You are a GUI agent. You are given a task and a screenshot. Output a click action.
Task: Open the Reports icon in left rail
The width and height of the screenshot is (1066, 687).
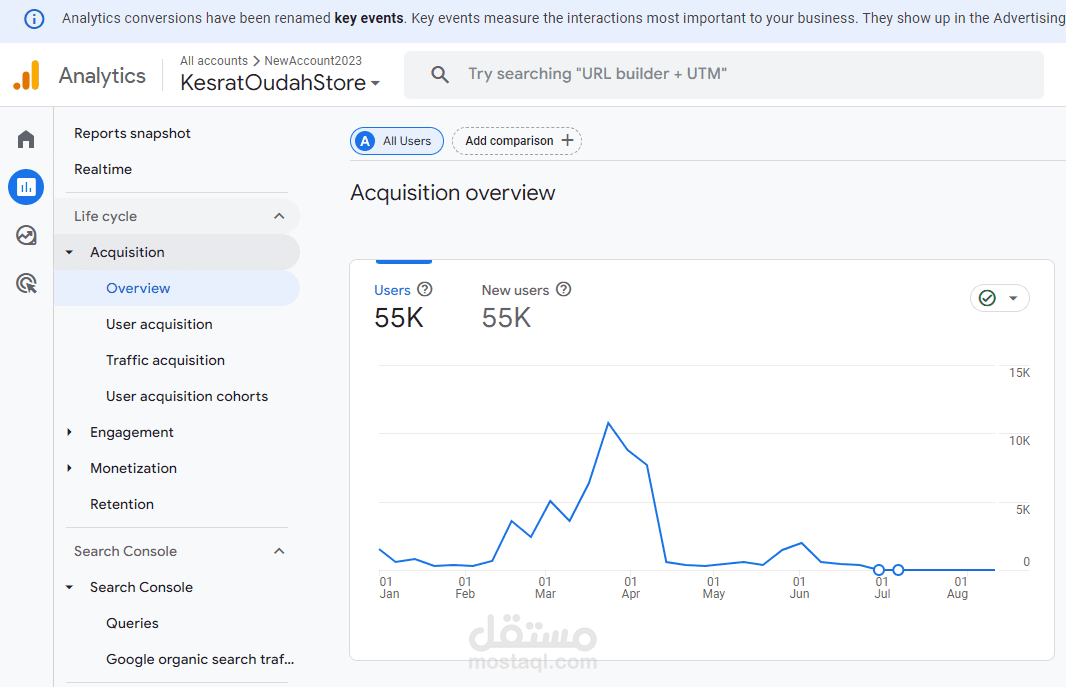coord(26,187)
